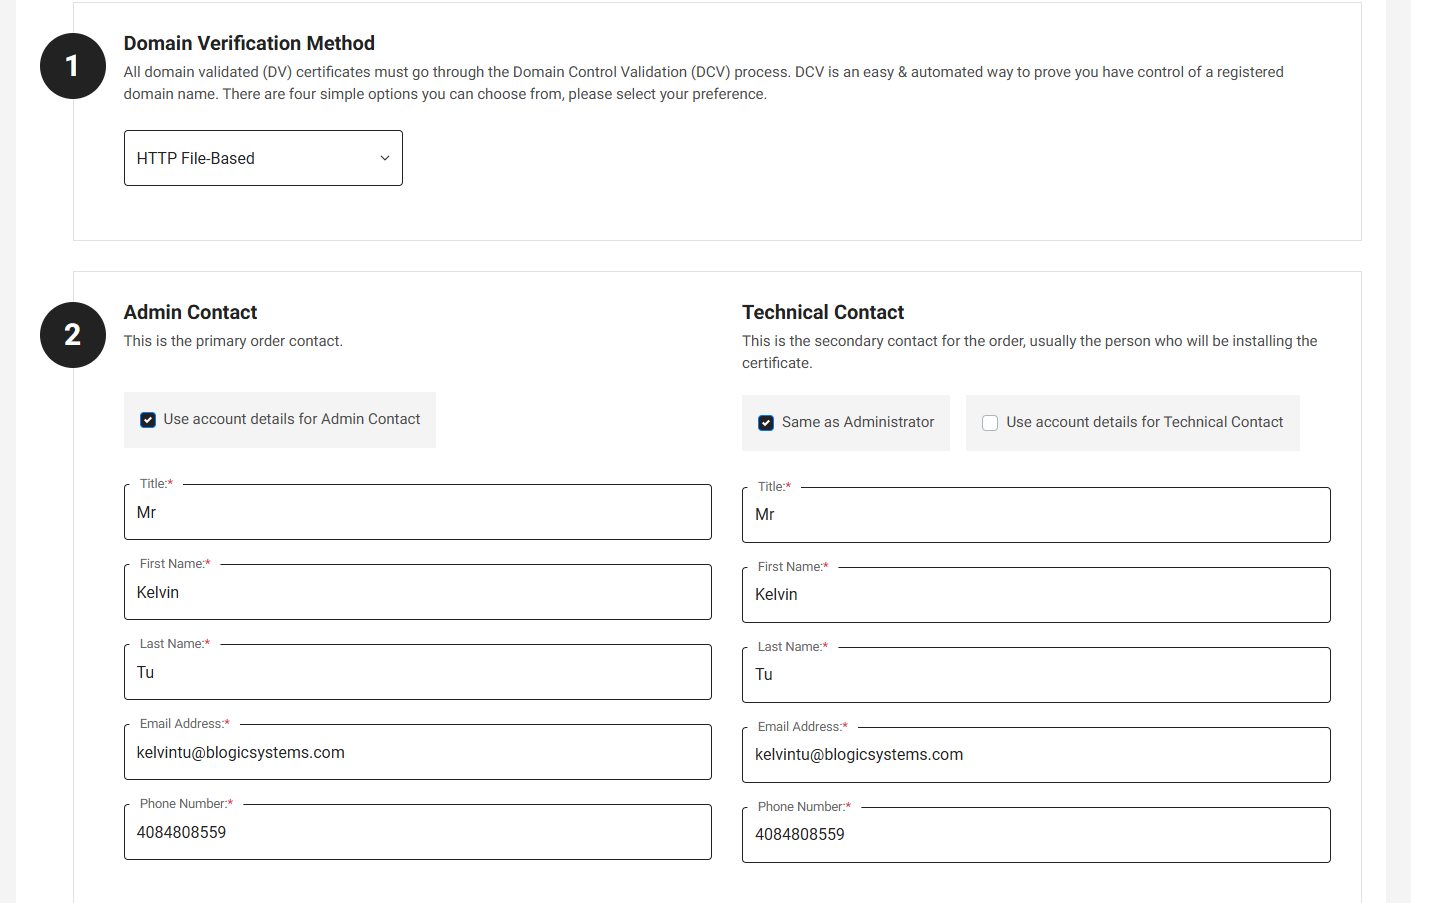Click the Technical Contact Title field
The height and width of the screenshot is (903, 1431).
[1035, 515]
